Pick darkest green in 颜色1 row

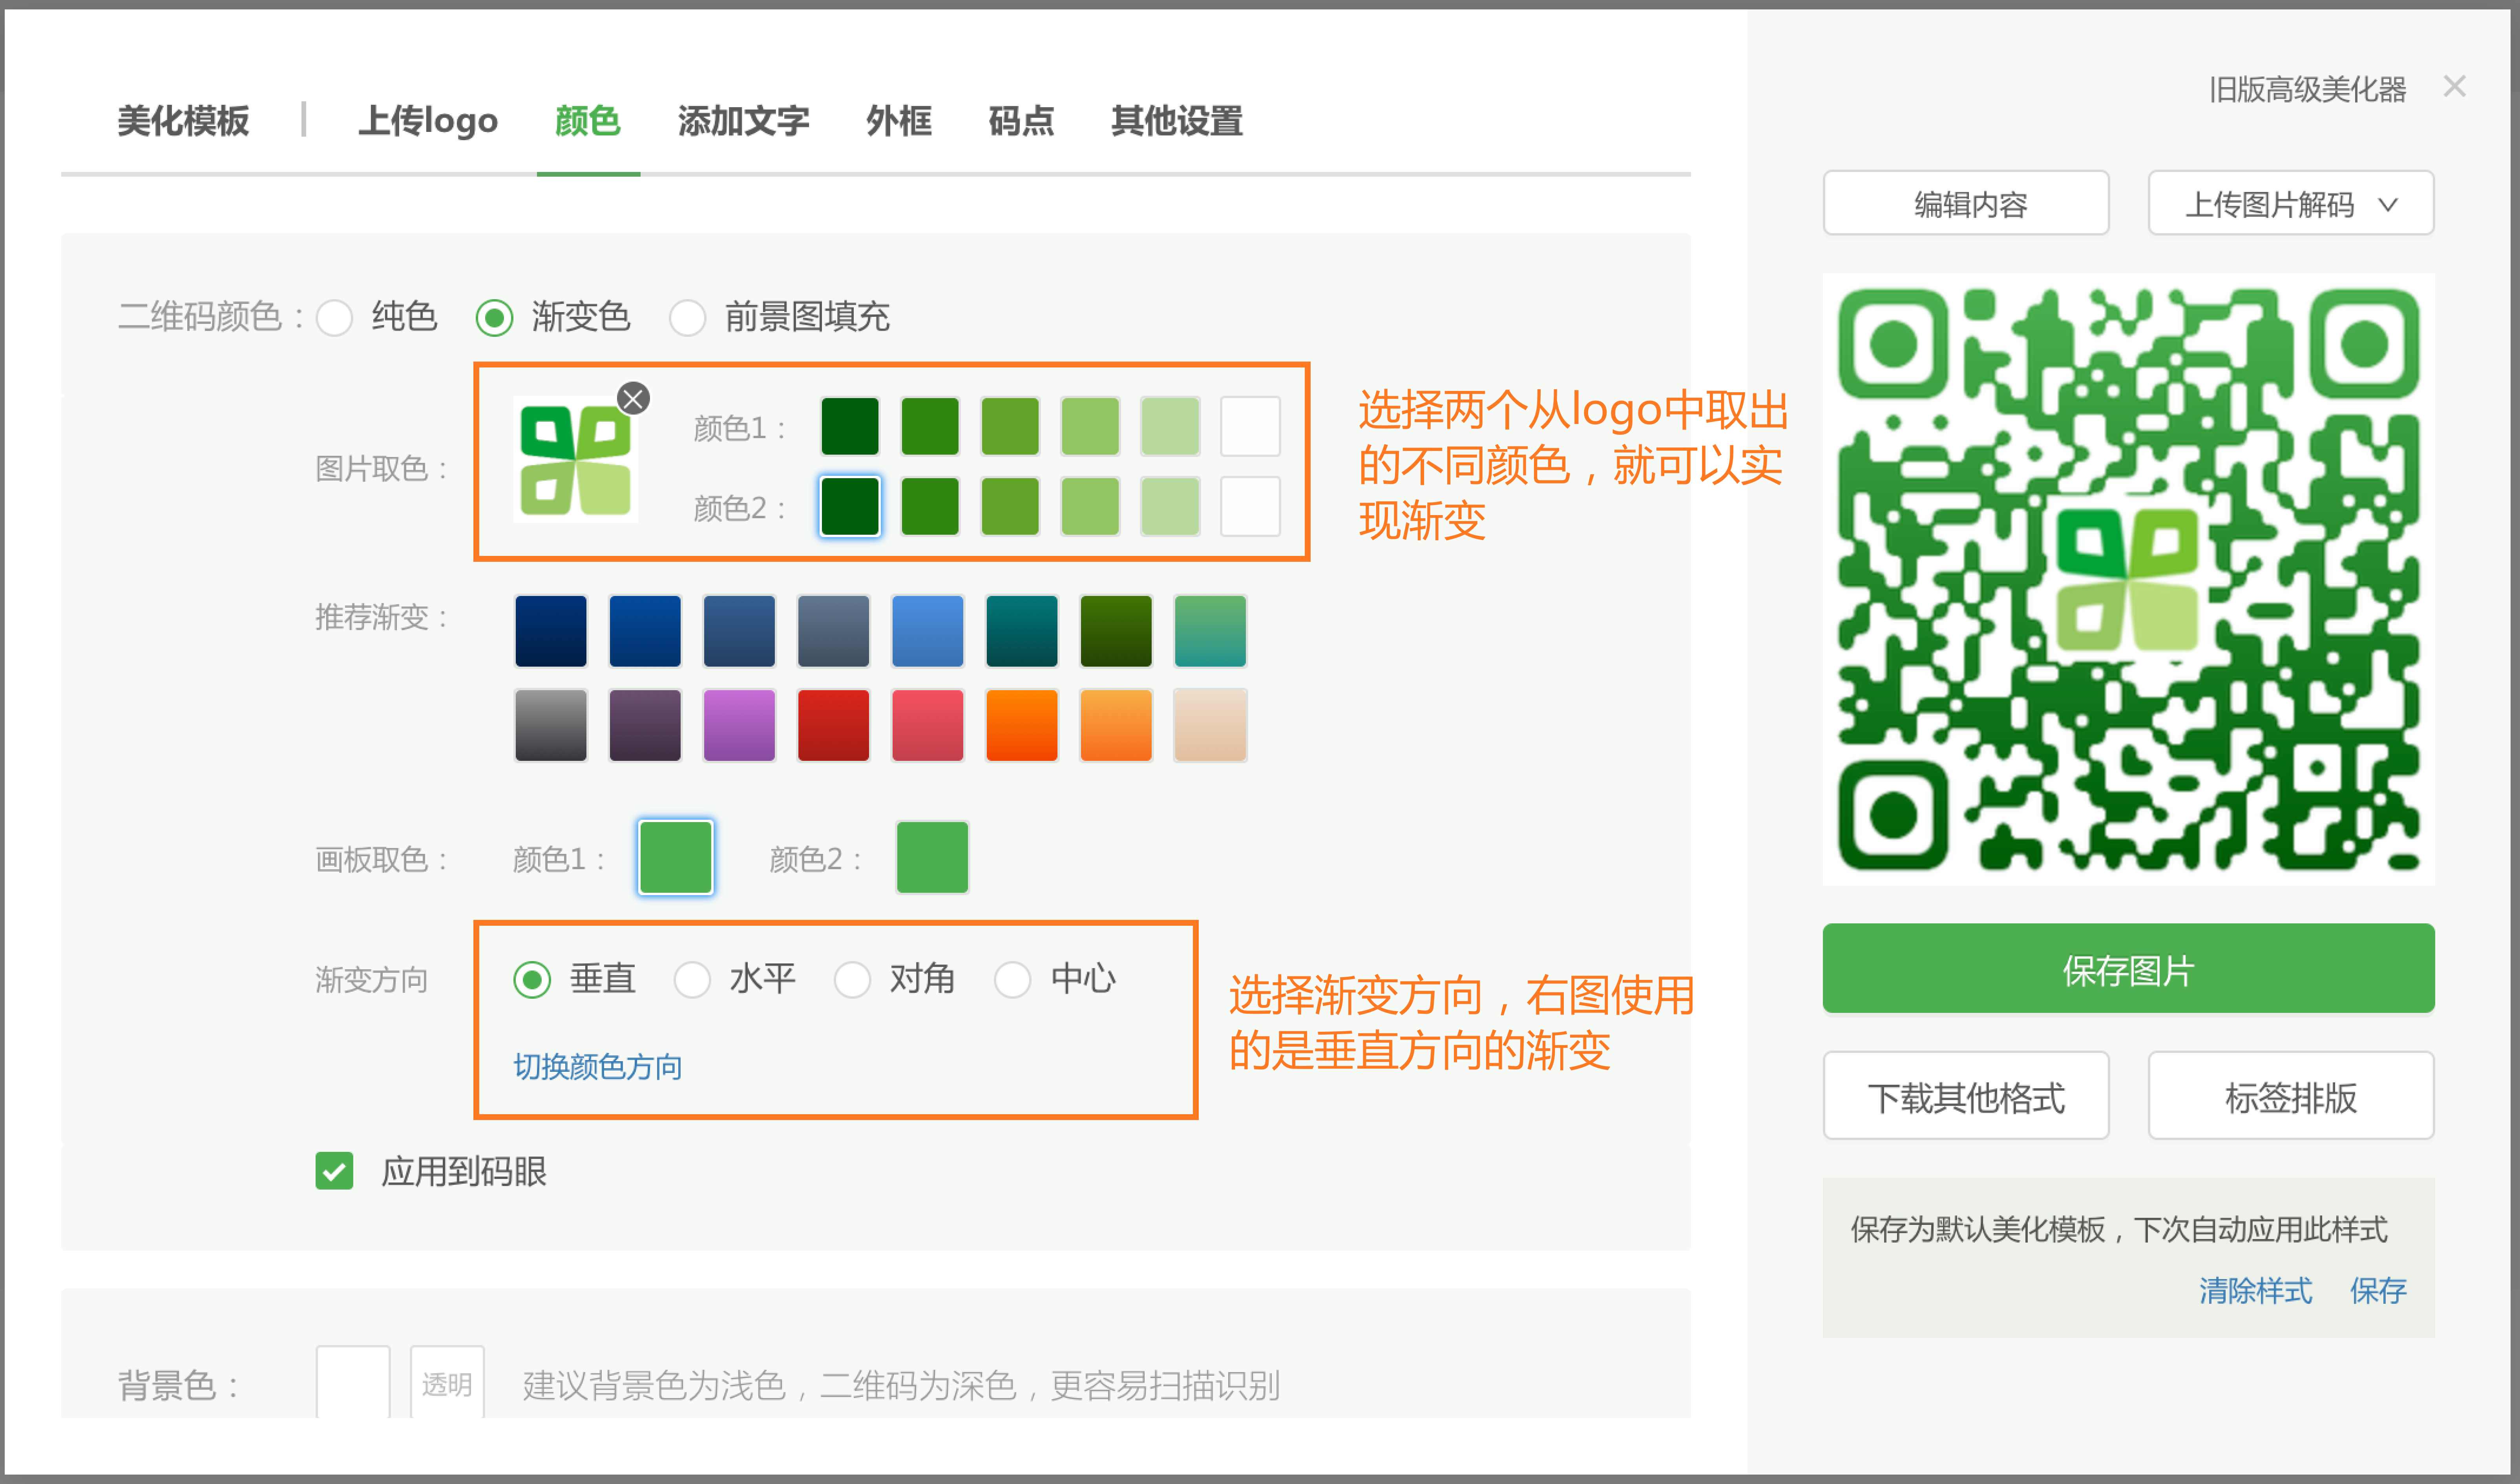tap(850, 426)
